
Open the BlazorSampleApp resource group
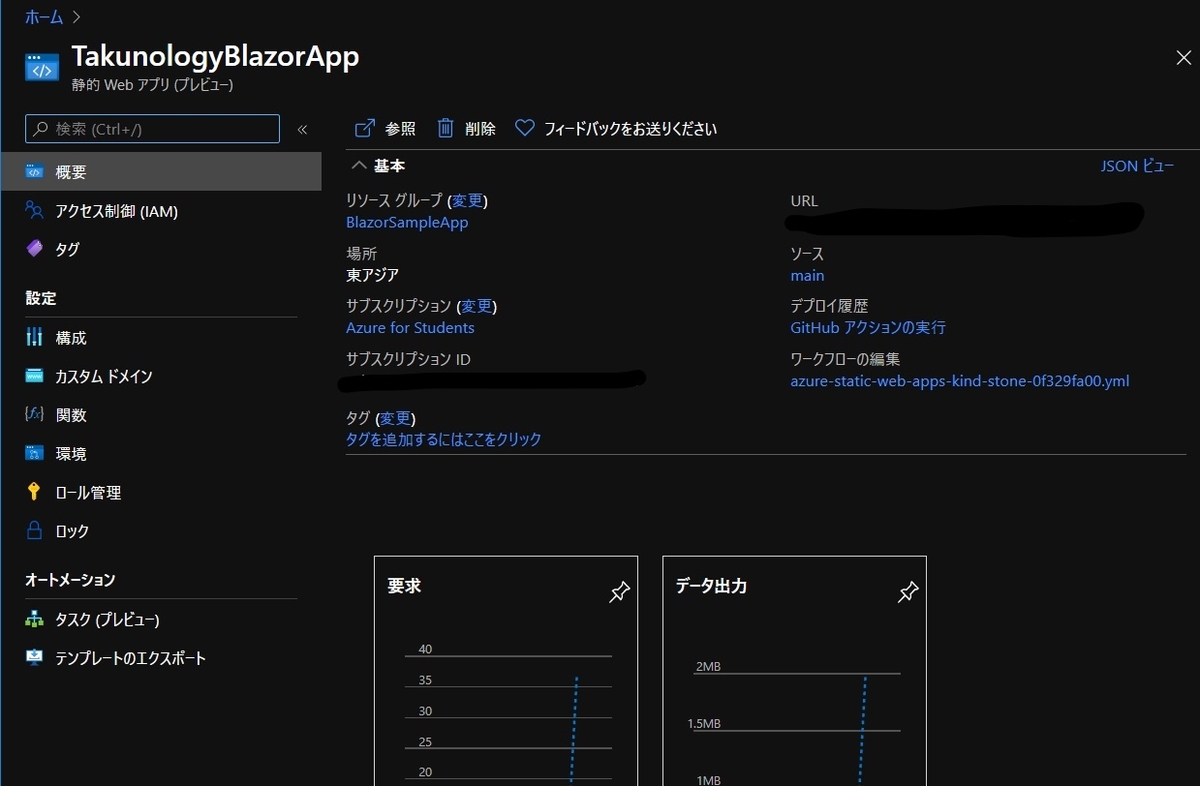(x=406, y=222)
